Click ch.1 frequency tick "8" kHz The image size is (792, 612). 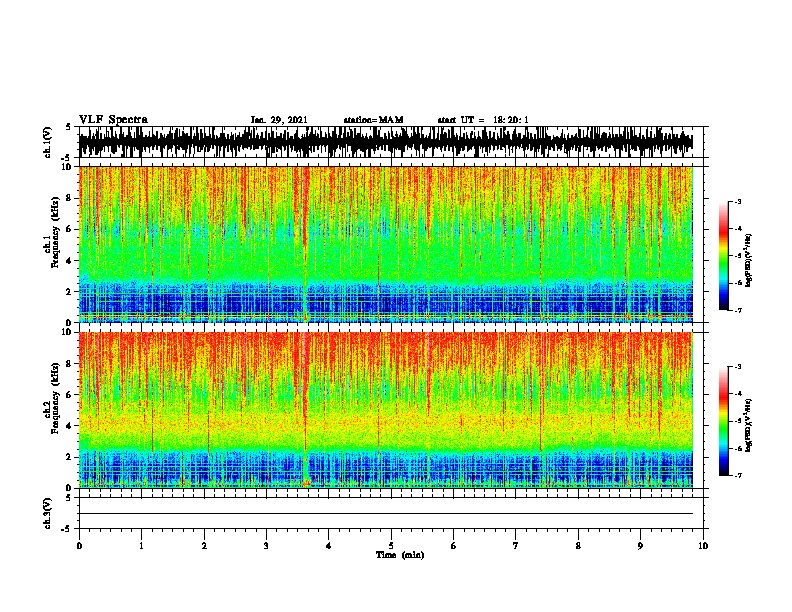[70, 198]
